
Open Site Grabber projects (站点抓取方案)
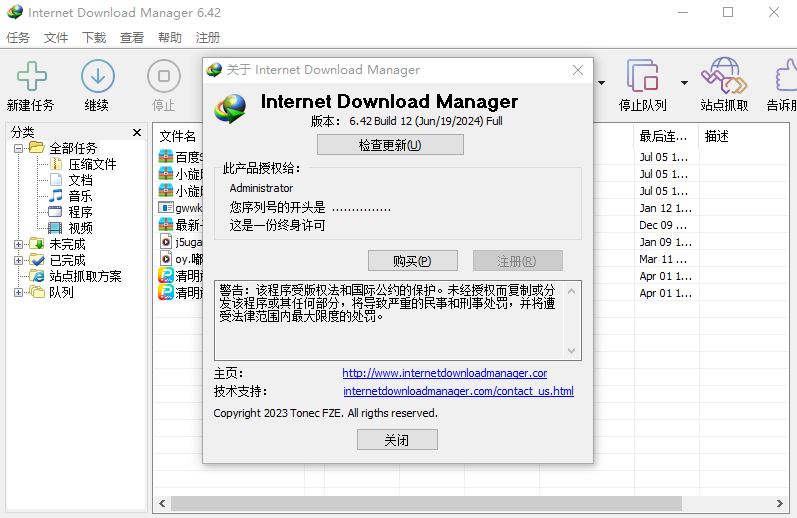click(85, 276)
